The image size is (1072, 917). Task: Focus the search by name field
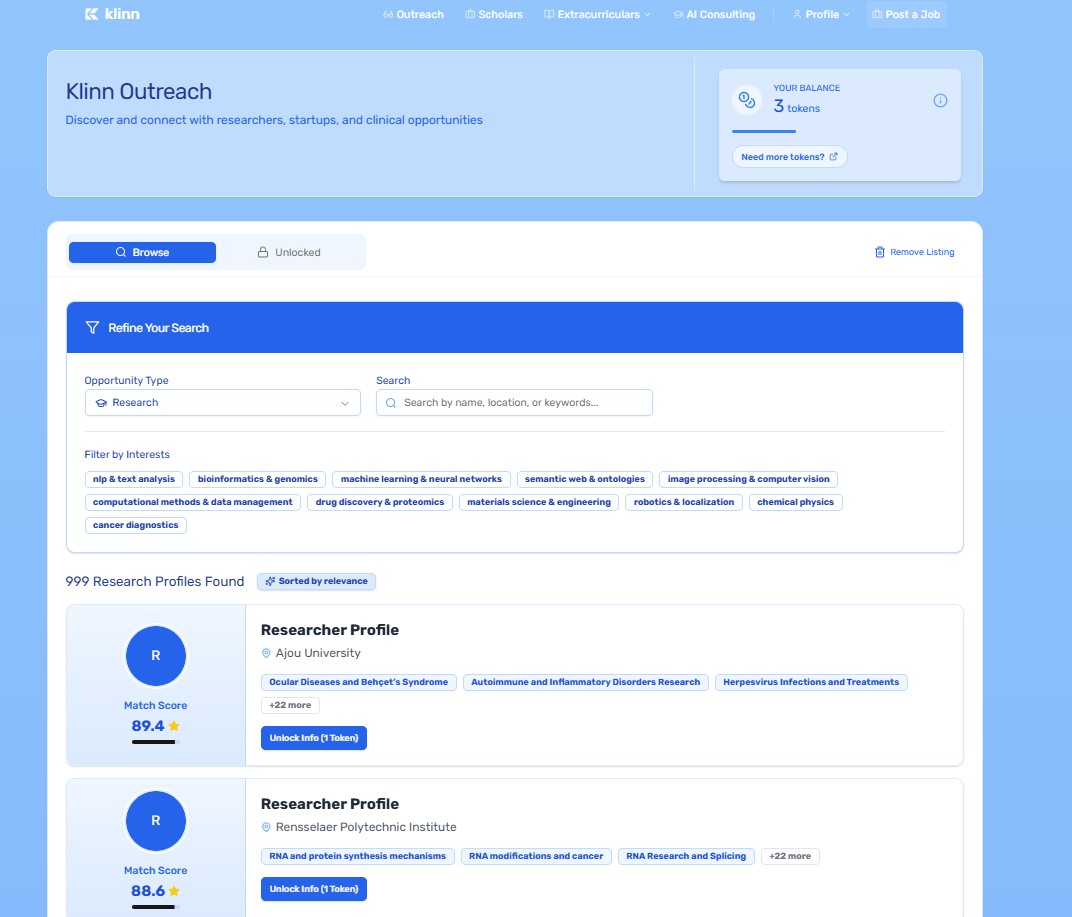[x=514, y=403]
